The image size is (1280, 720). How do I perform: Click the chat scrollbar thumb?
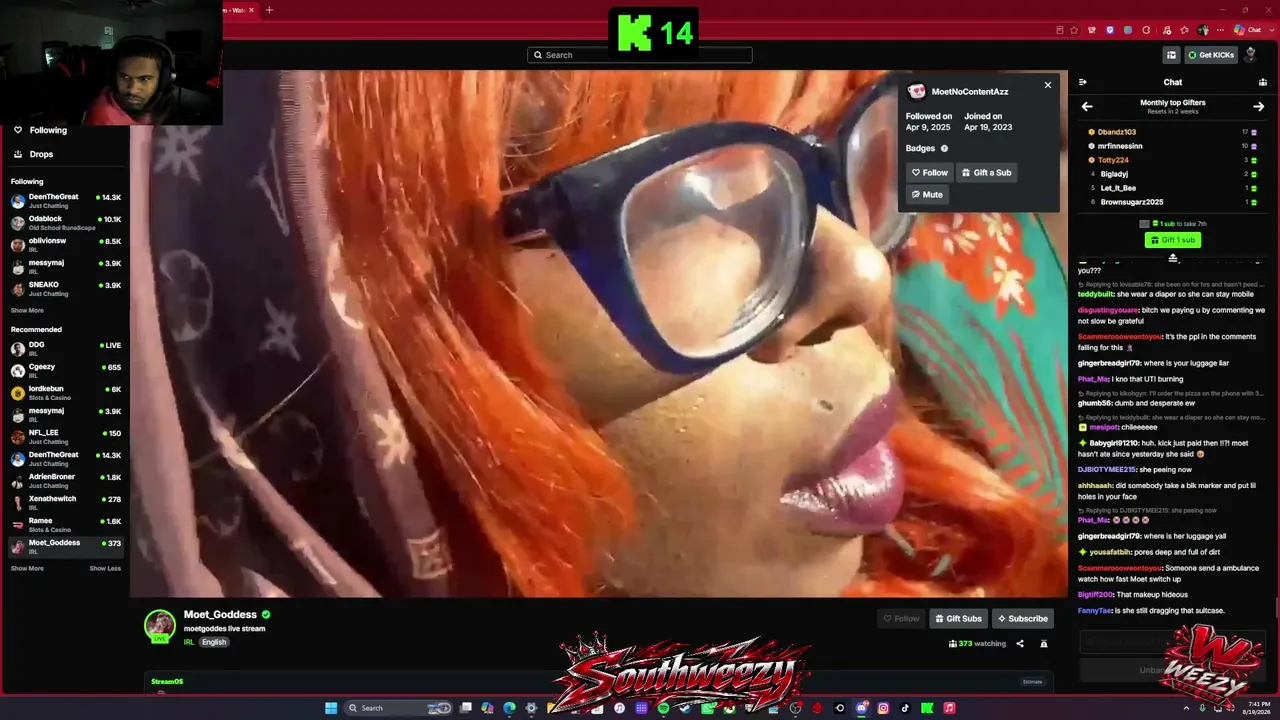[1277, 607]
